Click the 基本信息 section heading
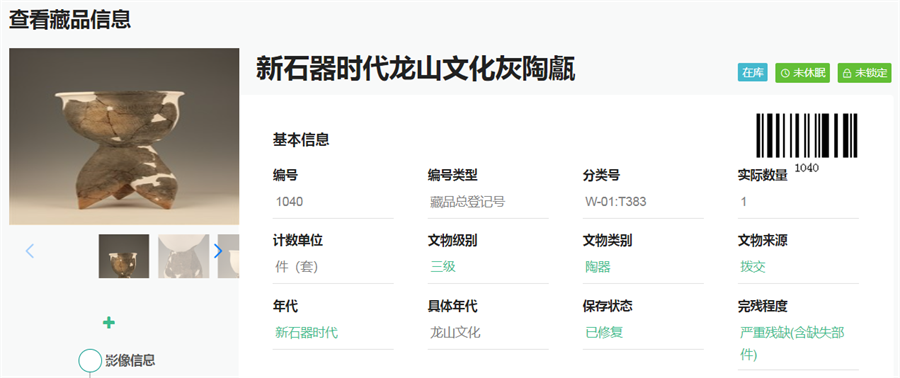Image resolution: width=900 pixels, height=378 pixels. pyautogui.click(x=301, y=140)
